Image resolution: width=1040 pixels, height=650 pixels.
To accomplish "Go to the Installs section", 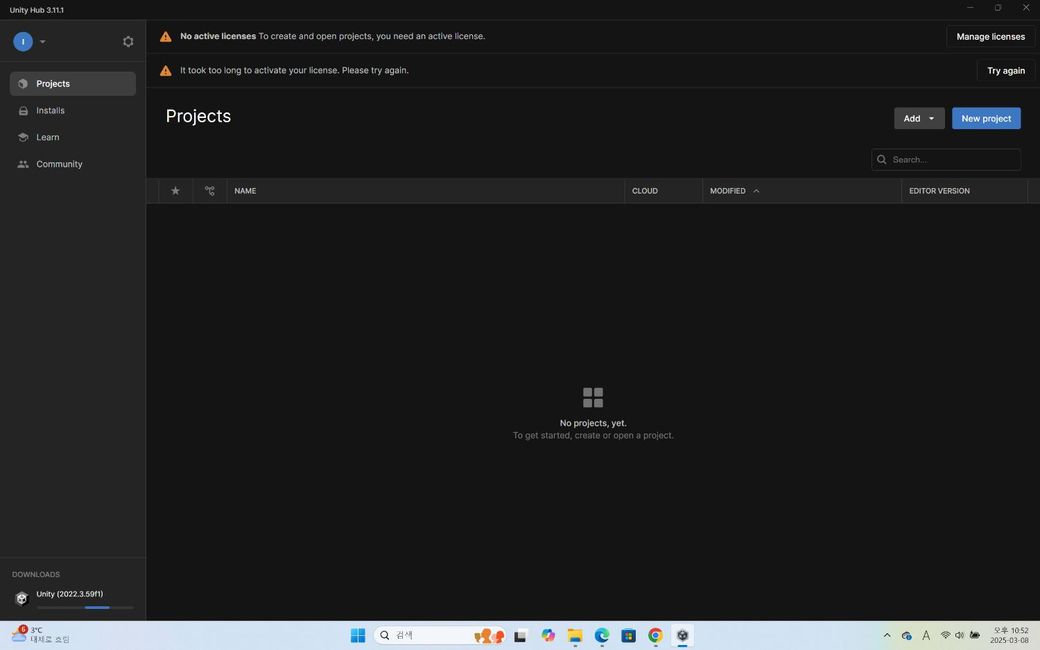I will 50,111.
